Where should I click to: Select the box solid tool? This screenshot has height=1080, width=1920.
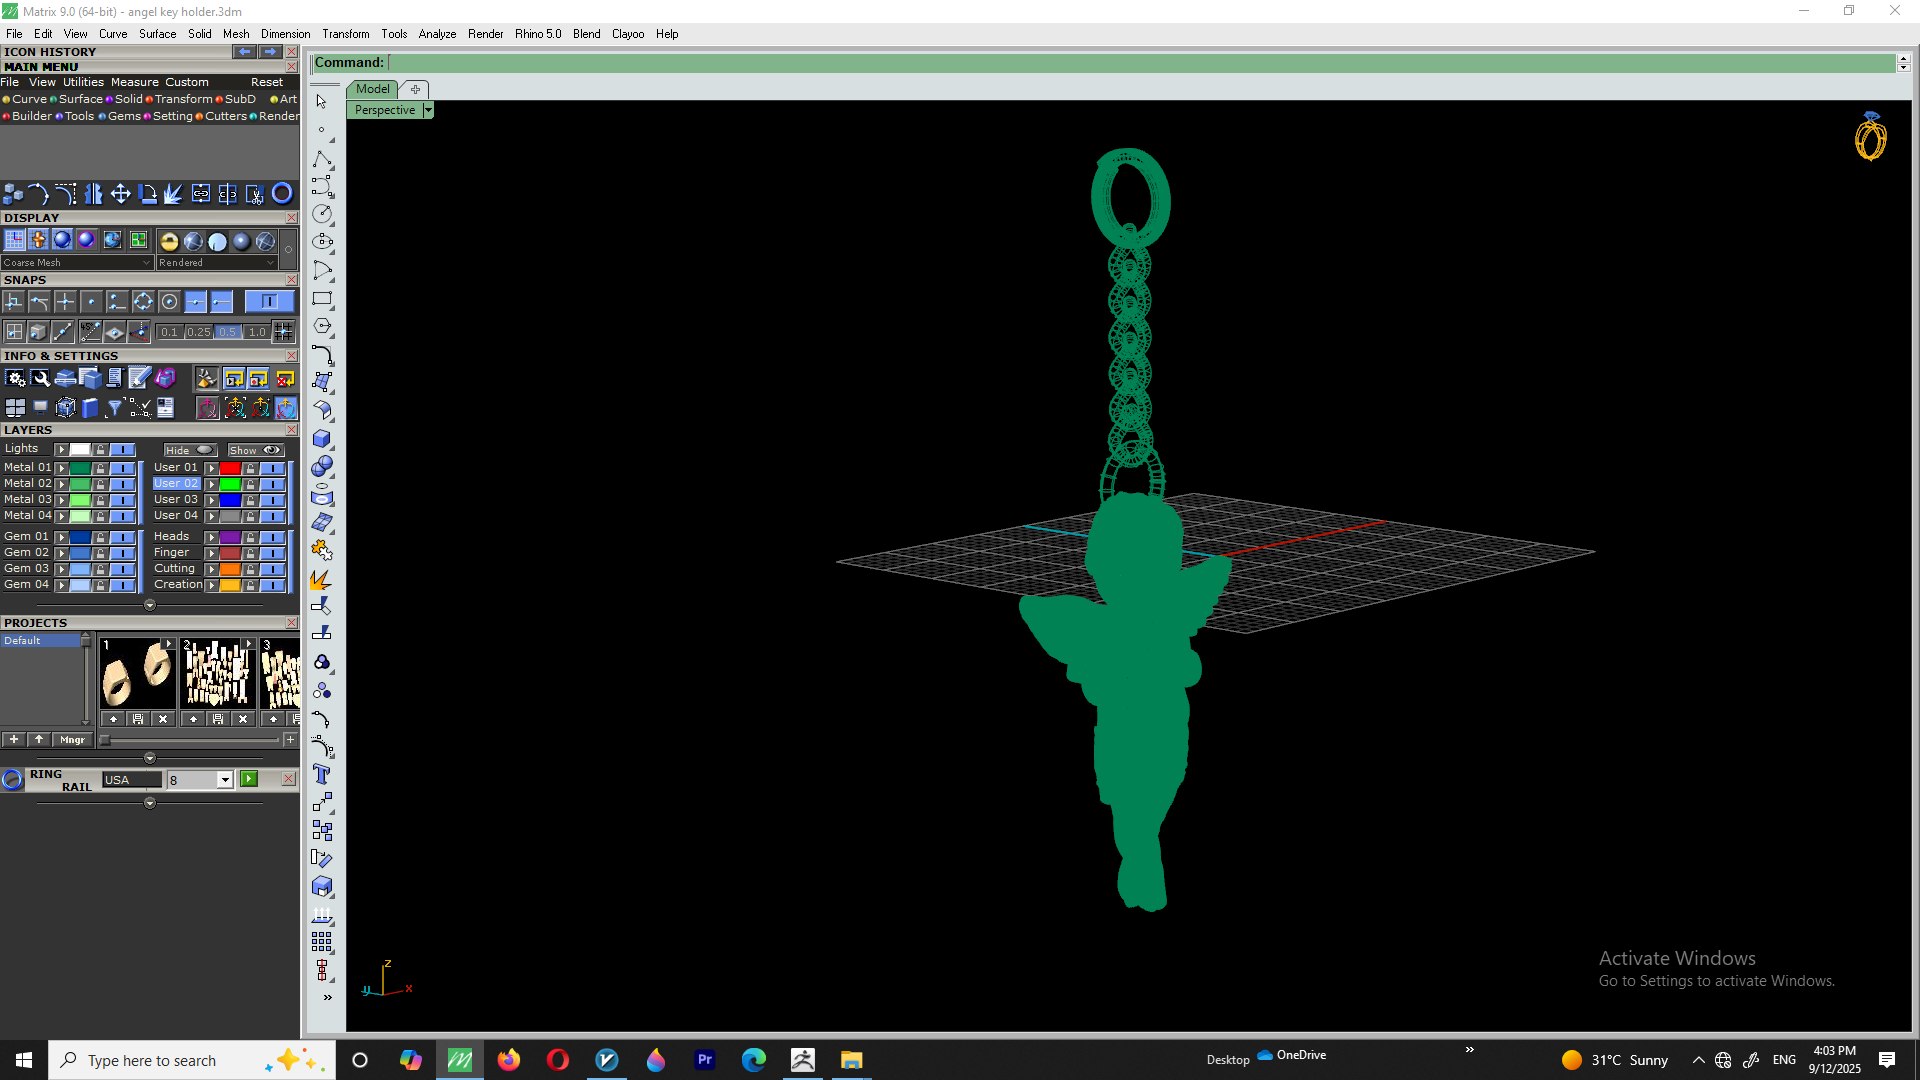click(322, 438)
